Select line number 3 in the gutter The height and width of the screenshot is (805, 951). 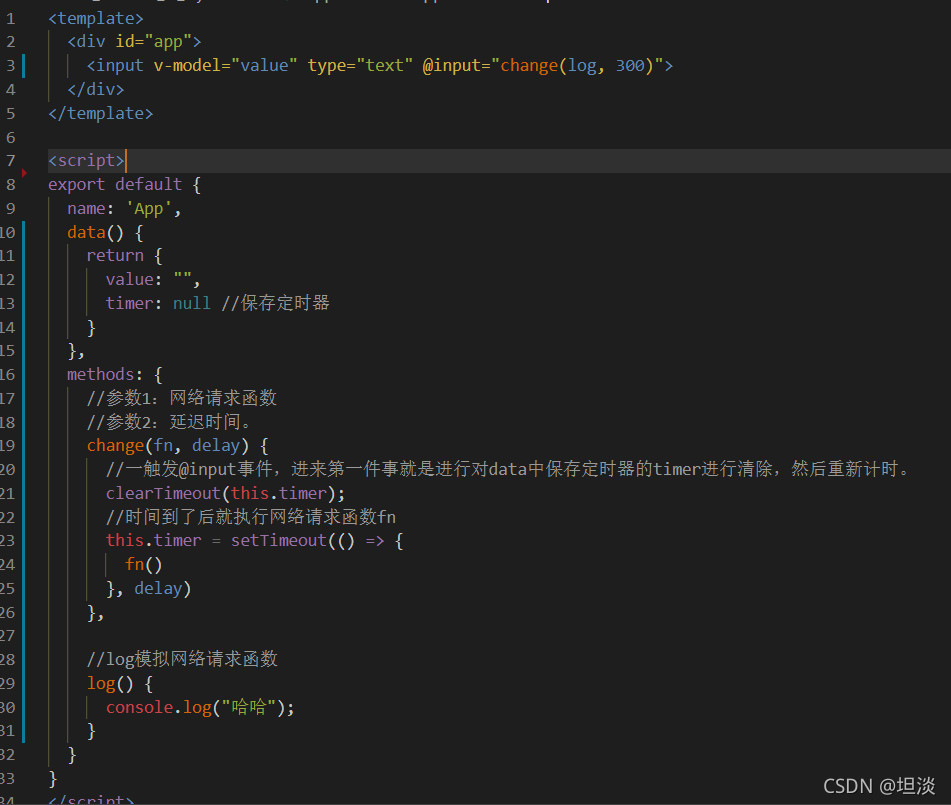[x=10, y=66]
